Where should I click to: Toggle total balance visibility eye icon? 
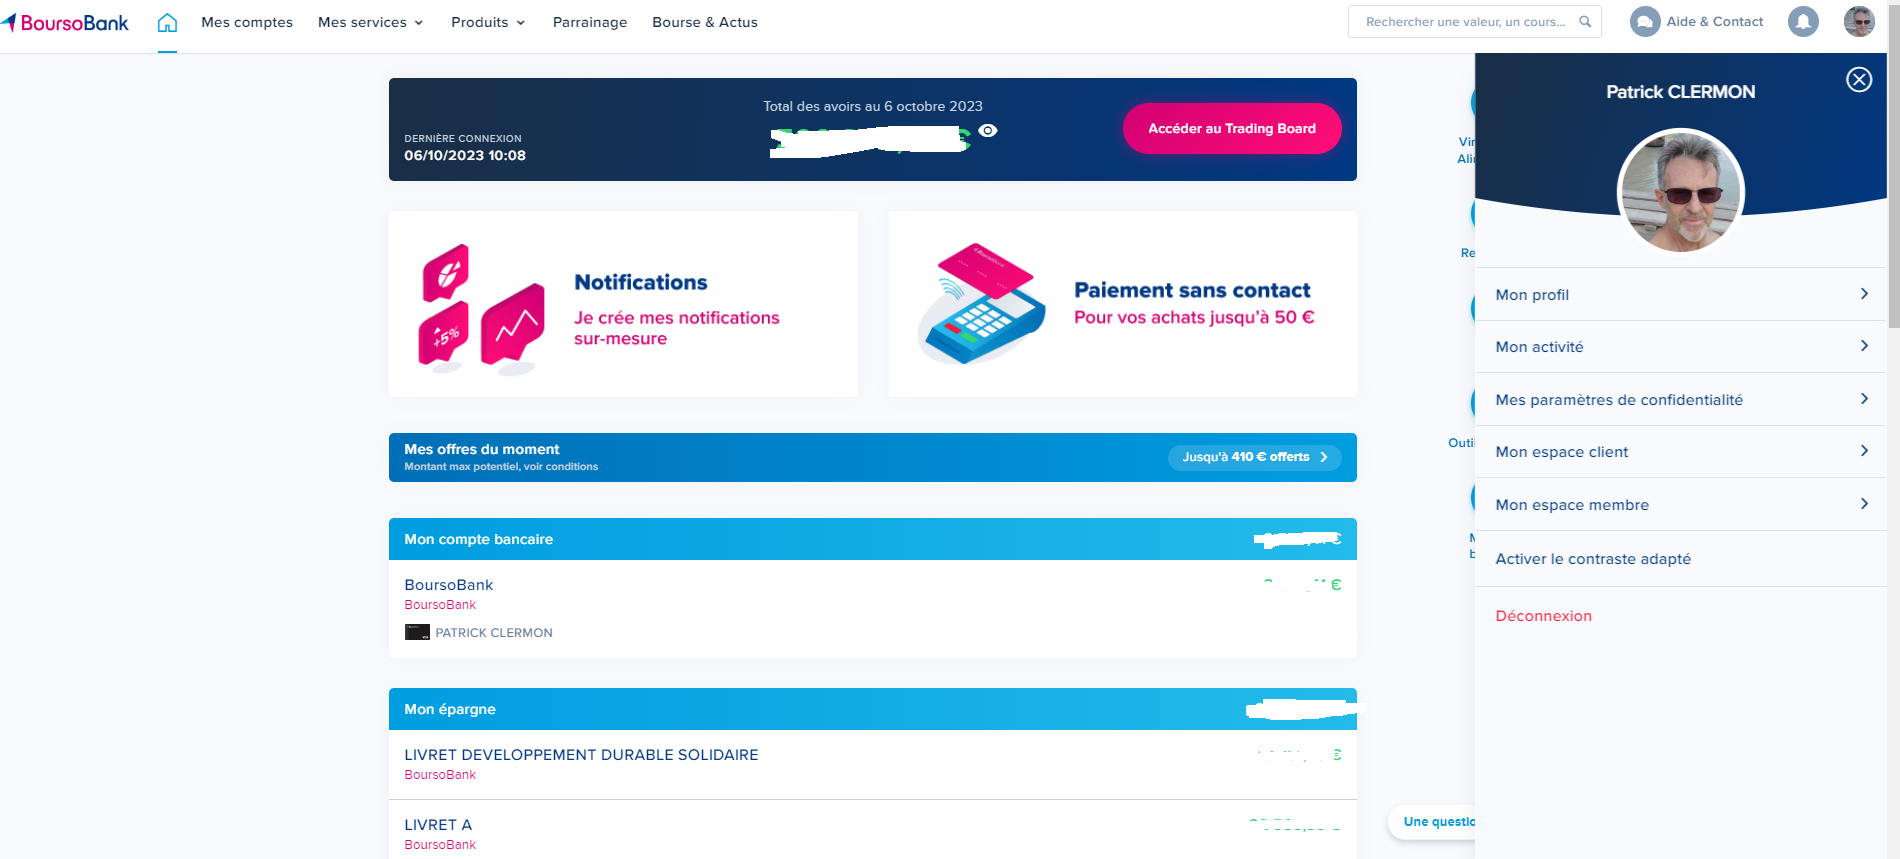tap(988, 131)
